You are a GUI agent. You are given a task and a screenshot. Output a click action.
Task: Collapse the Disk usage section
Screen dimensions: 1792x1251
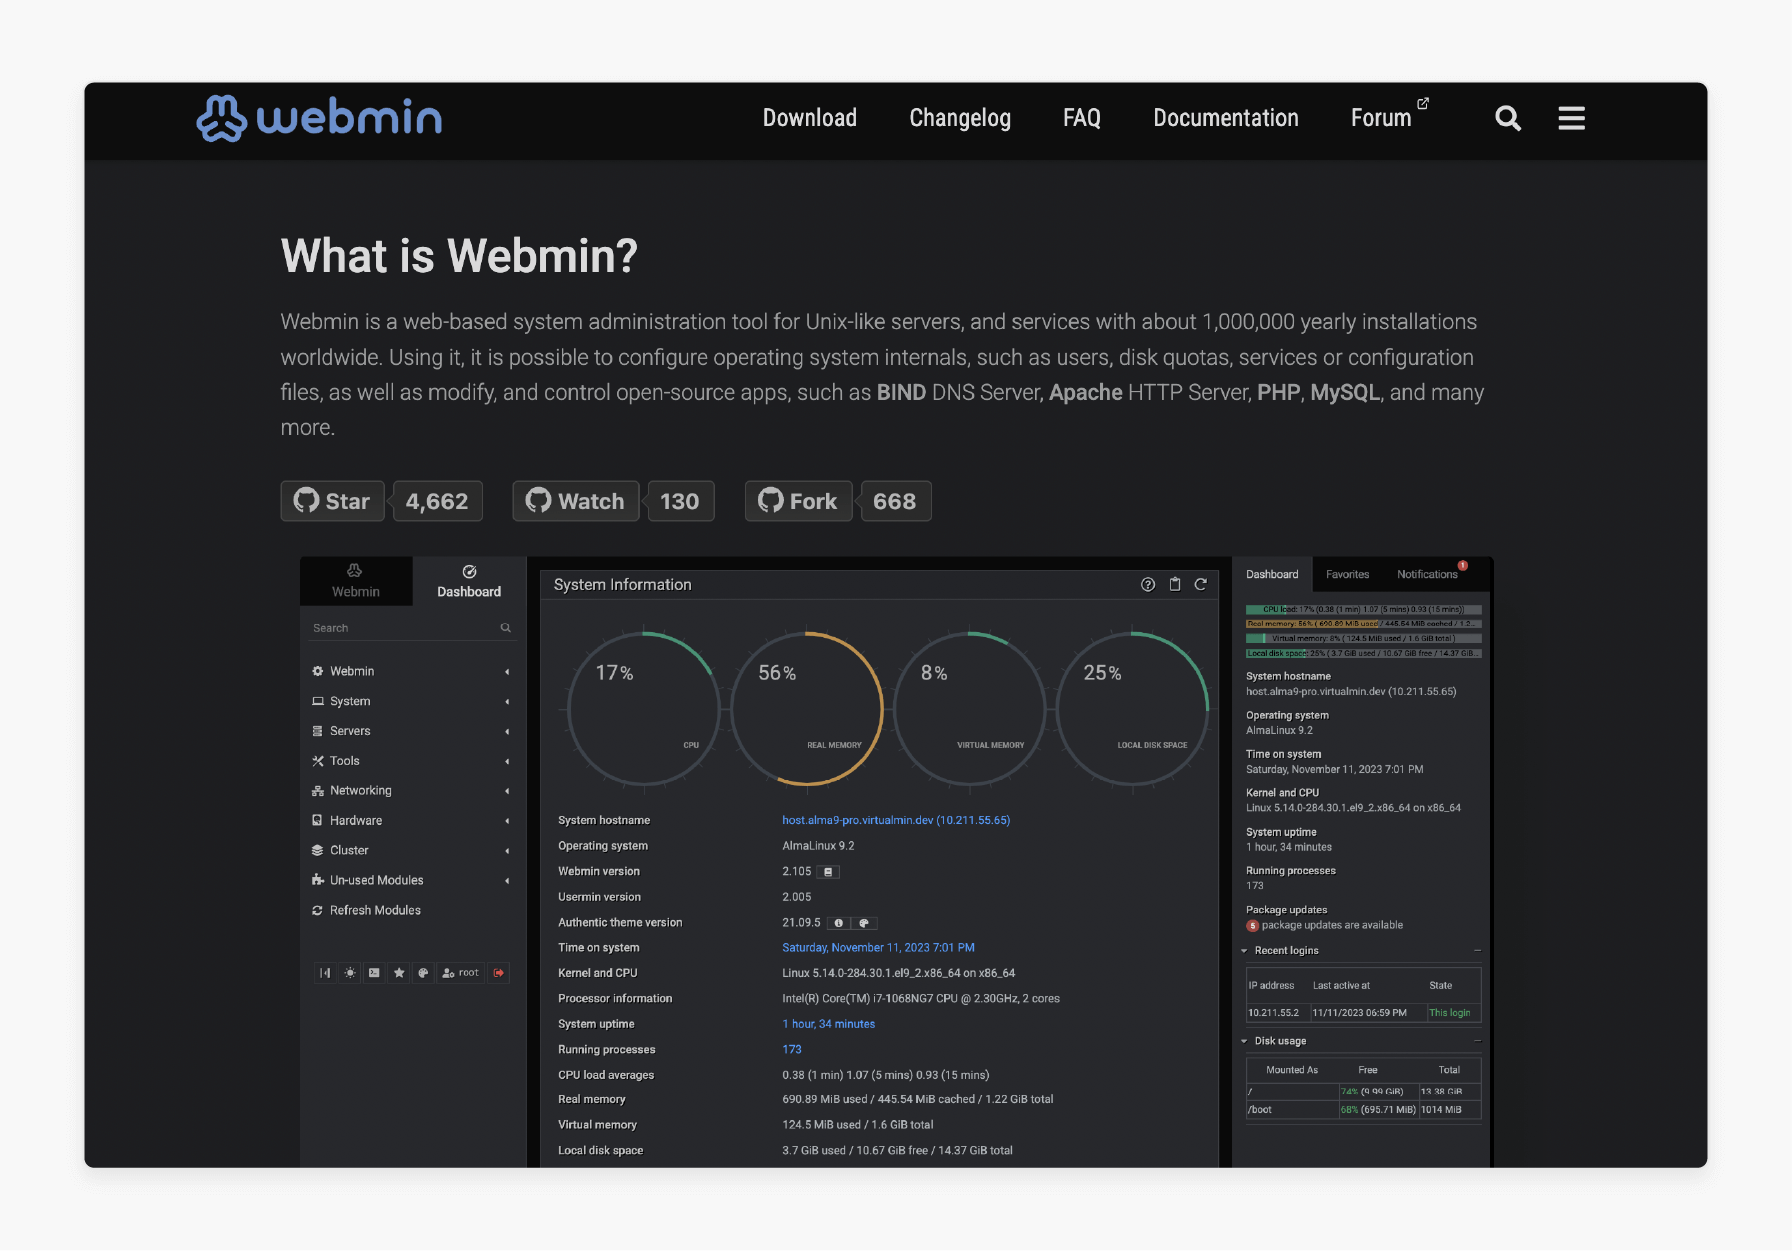[x=1244, y=1041]
